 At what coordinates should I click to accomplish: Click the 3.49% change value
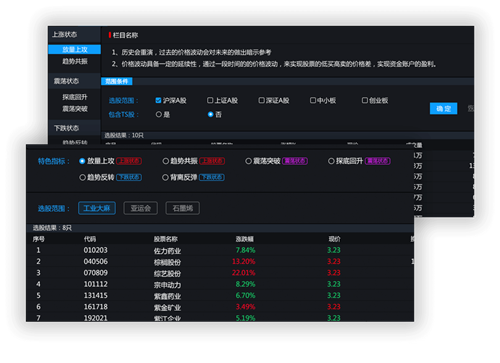tap(245, 307)
